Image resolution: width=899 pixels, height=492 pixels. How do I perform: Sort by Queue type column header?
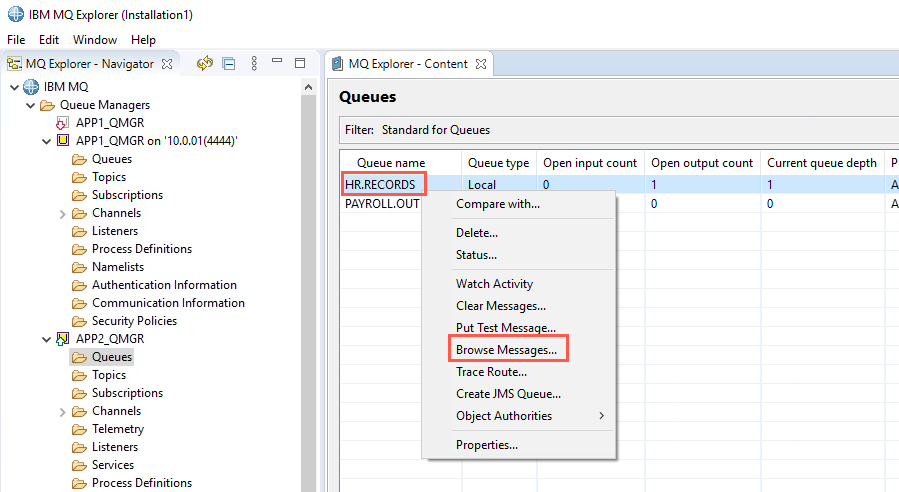[x=499, y=163]
